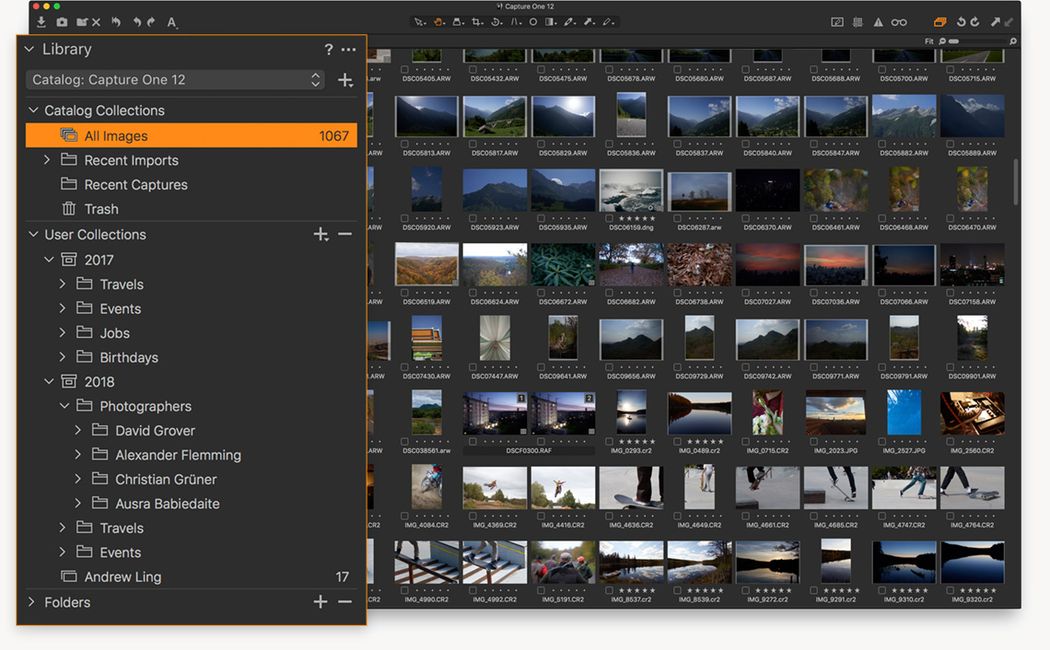This screenshot has height=650, width=1050.
Task: Toggle image alerts with the warning triangle
Action: (876, 21)
